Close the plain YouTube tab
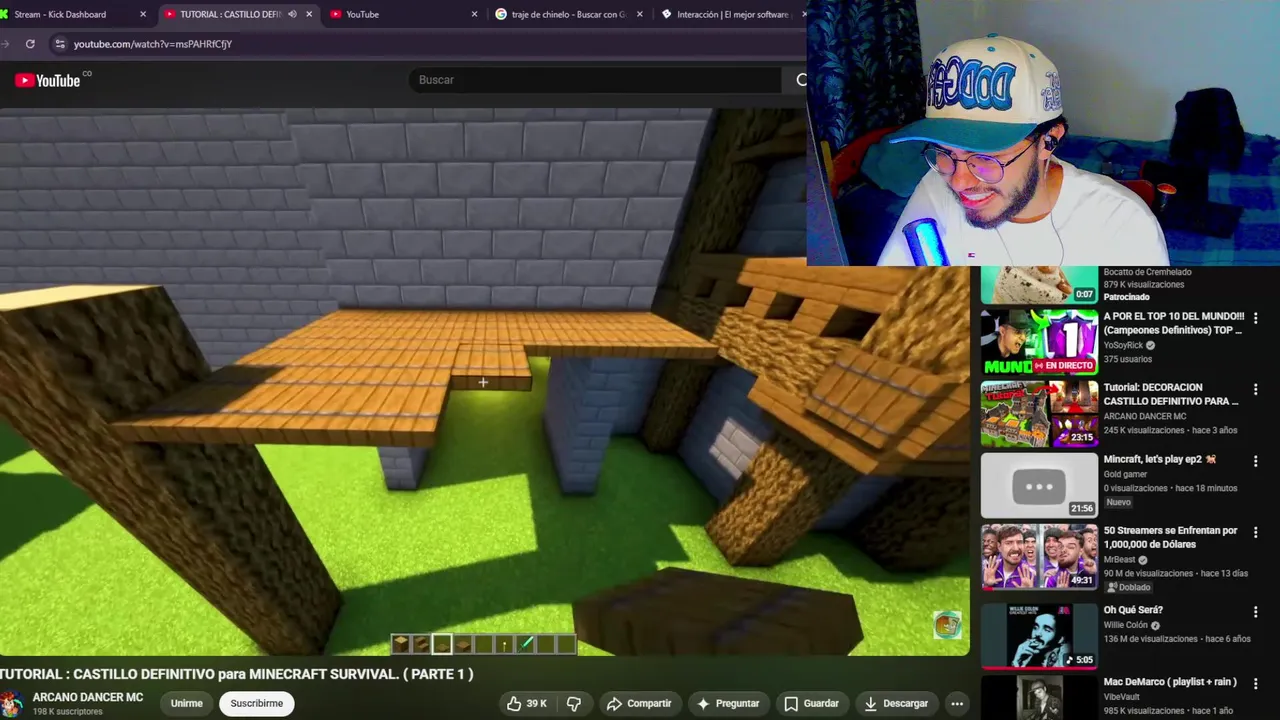Viewport: 1280px width, 720px height. (x=475, y=14)
